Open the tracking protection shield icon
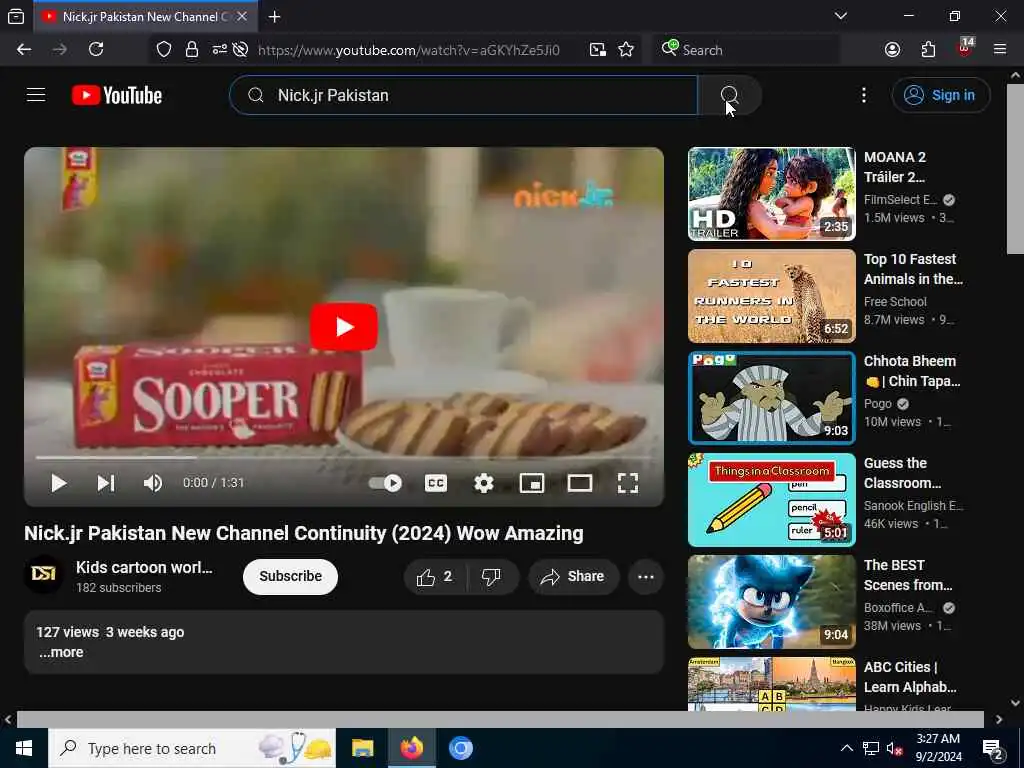This screenshot has height=768, width=1024. click(x=164, y=50)
